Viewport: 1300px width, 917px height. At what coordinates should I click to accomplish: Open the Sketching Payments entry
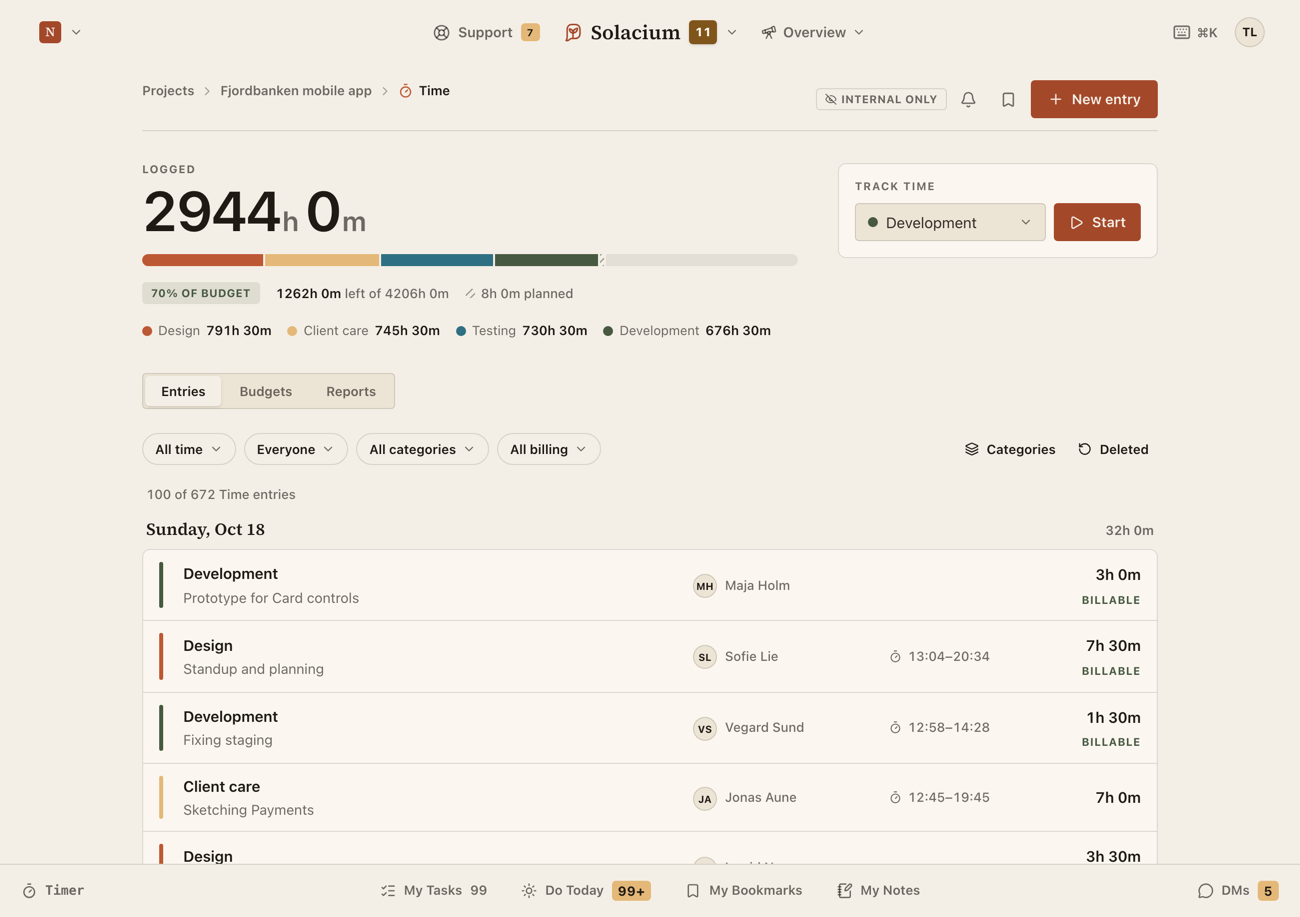pos(650,797)
